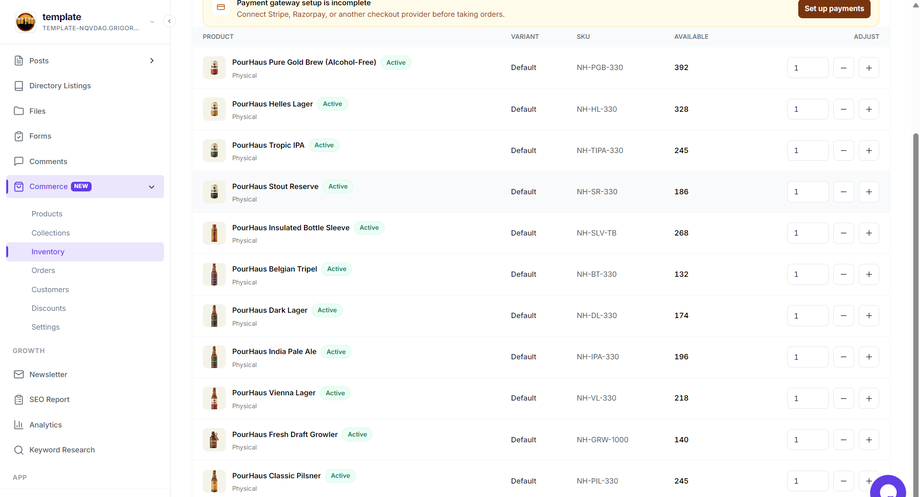Collapse the sidebar with arrow button

(x=169, y=21)
